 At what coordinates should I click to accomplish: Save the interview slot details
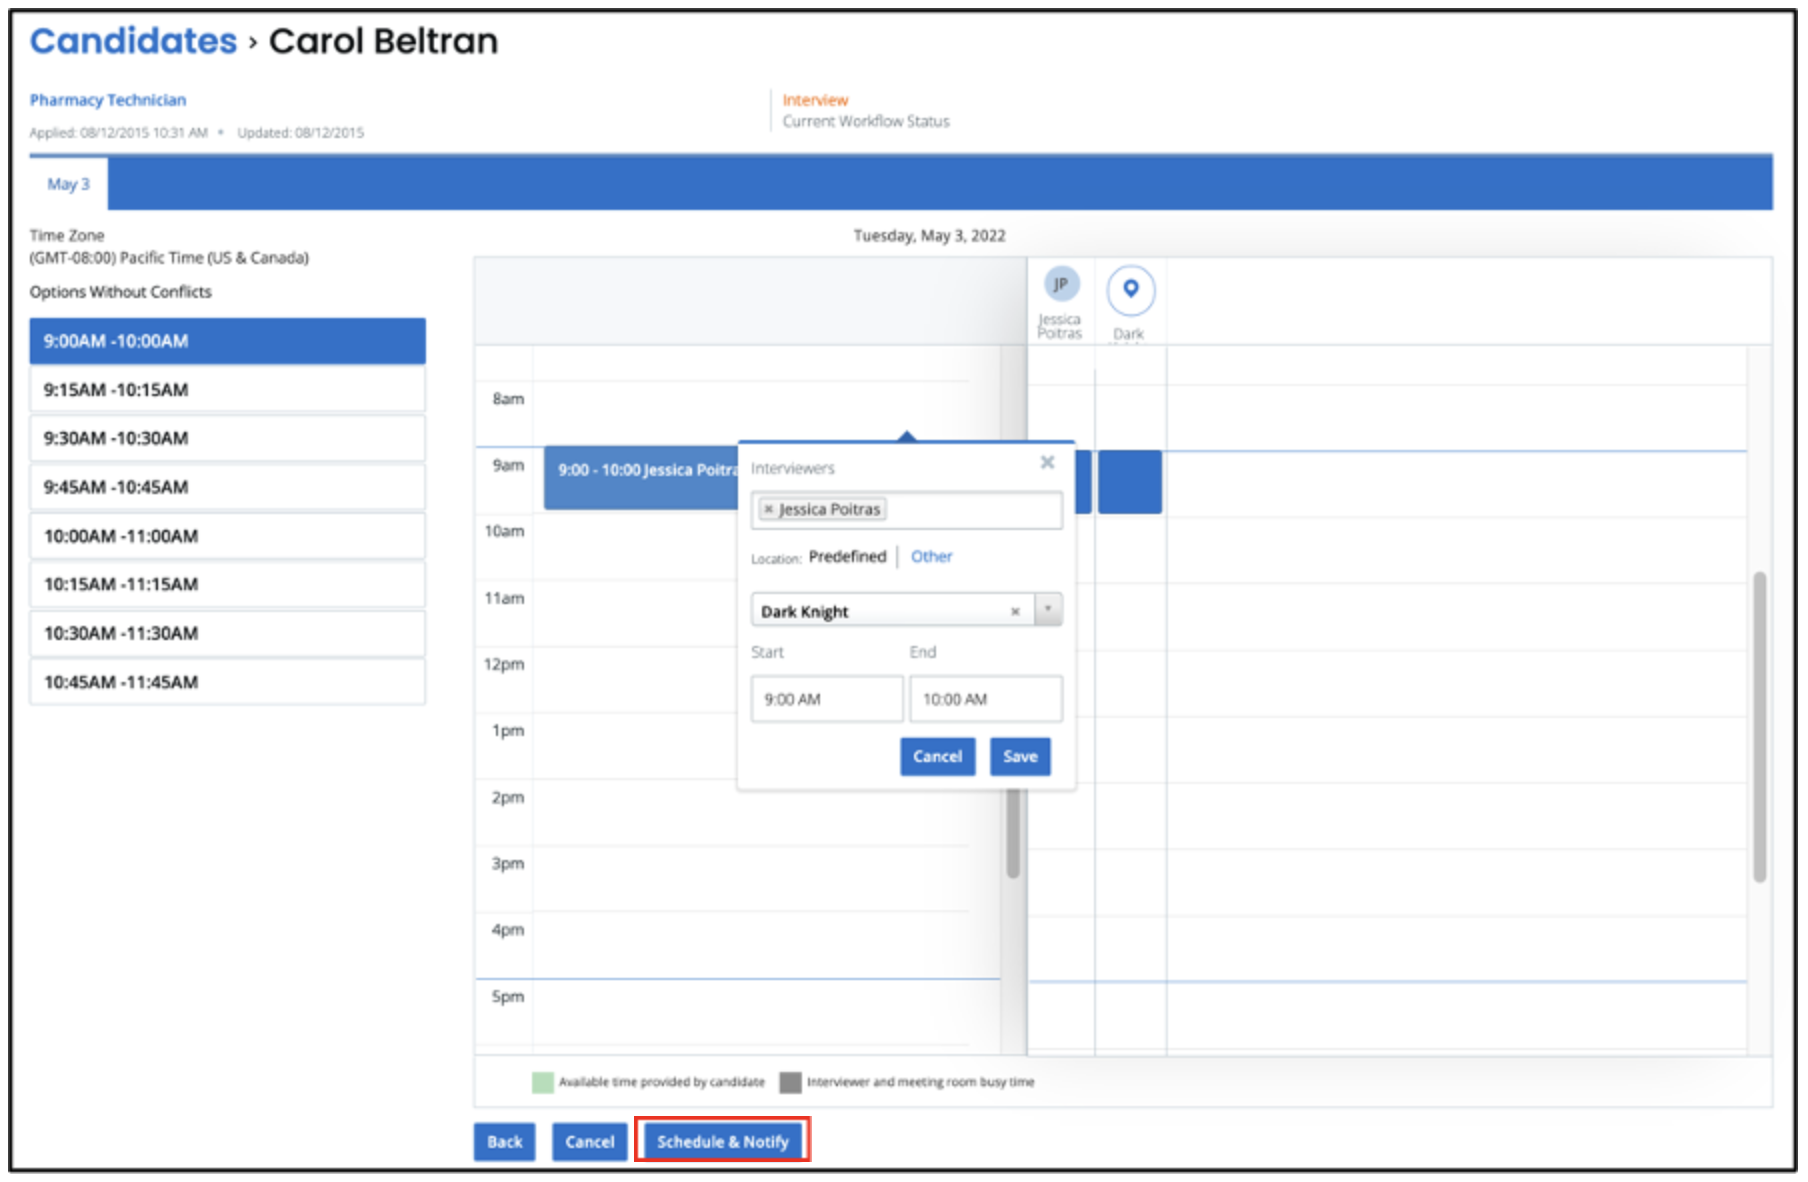tap(1020, 756)
